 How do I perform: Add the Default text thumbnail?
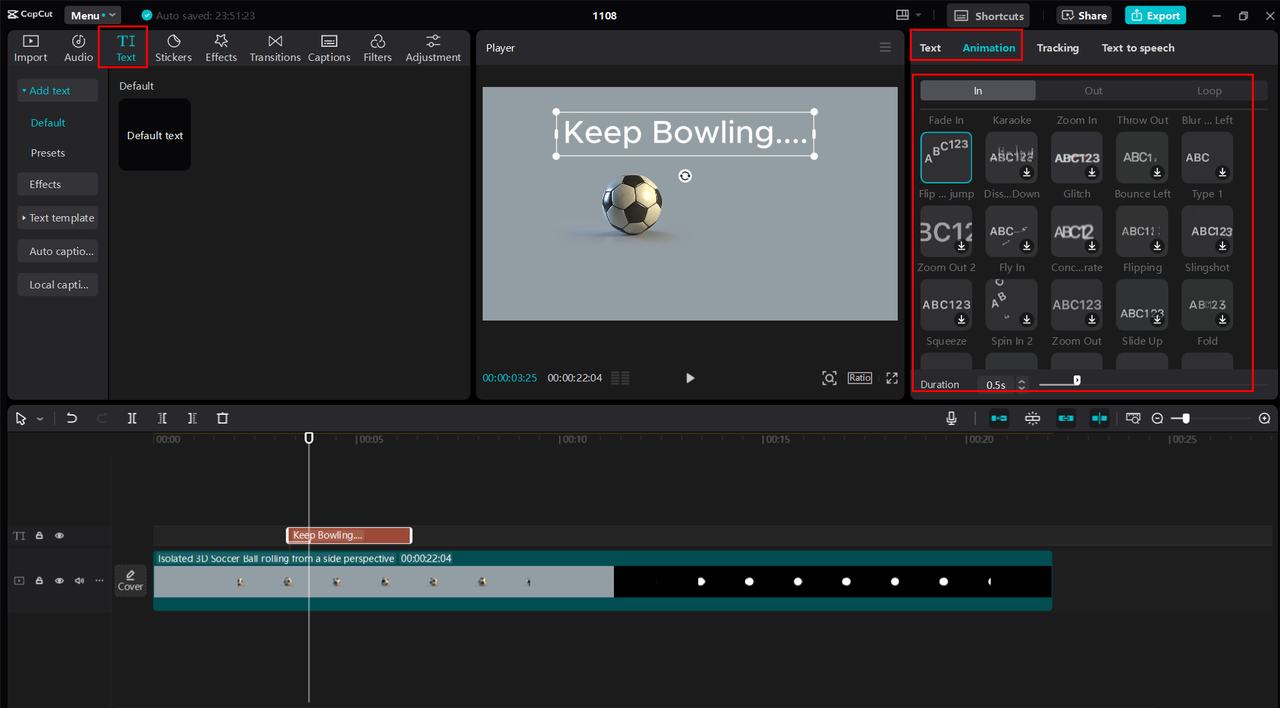click(154, 134)
